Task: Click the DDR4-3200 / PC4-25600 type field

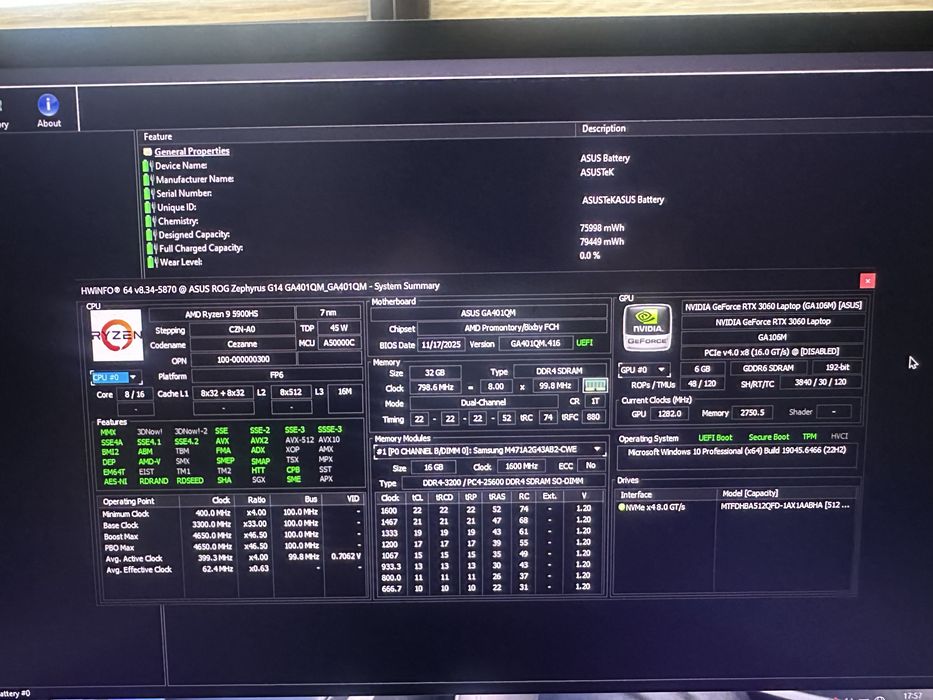Action: tap(503, 481)
